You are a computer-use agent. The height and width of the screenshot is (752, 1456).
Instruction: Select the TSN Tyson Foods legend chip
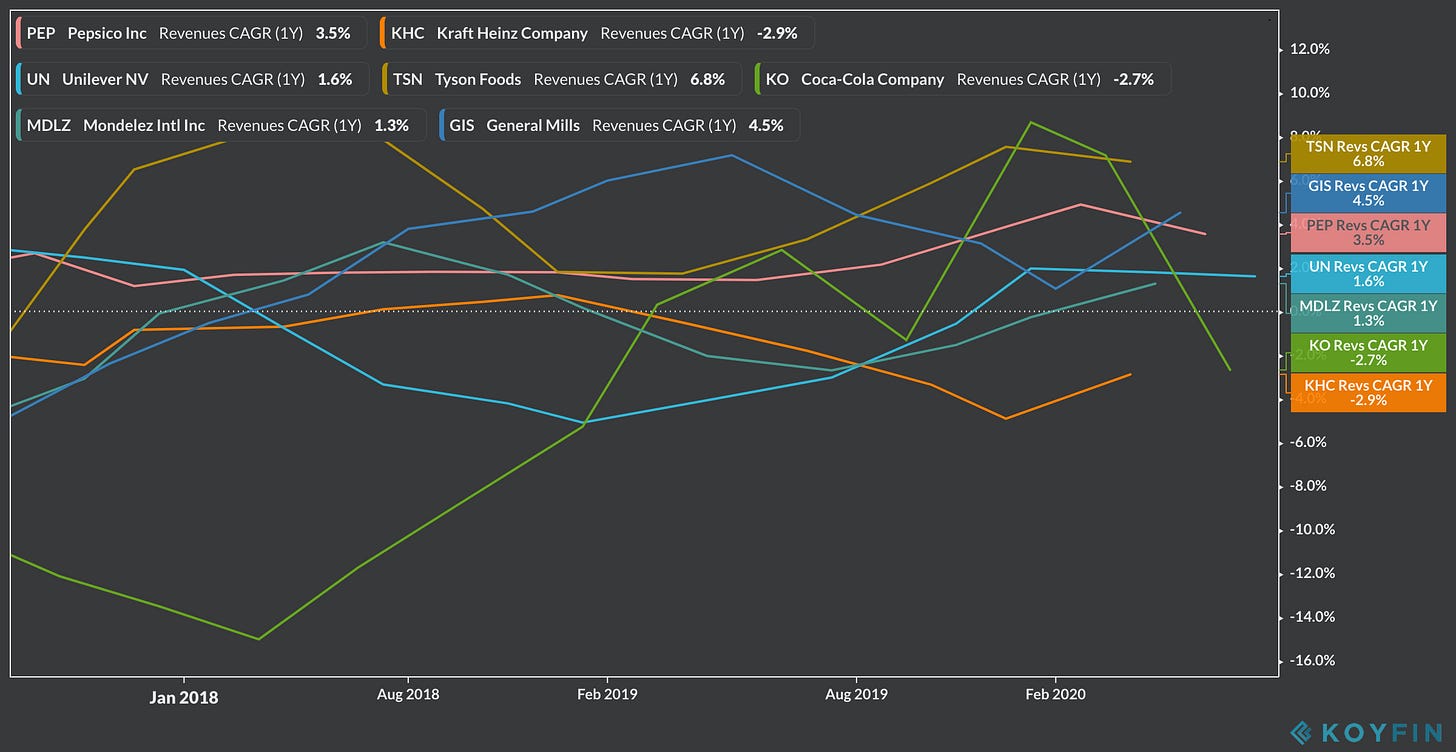click(563, 79)
